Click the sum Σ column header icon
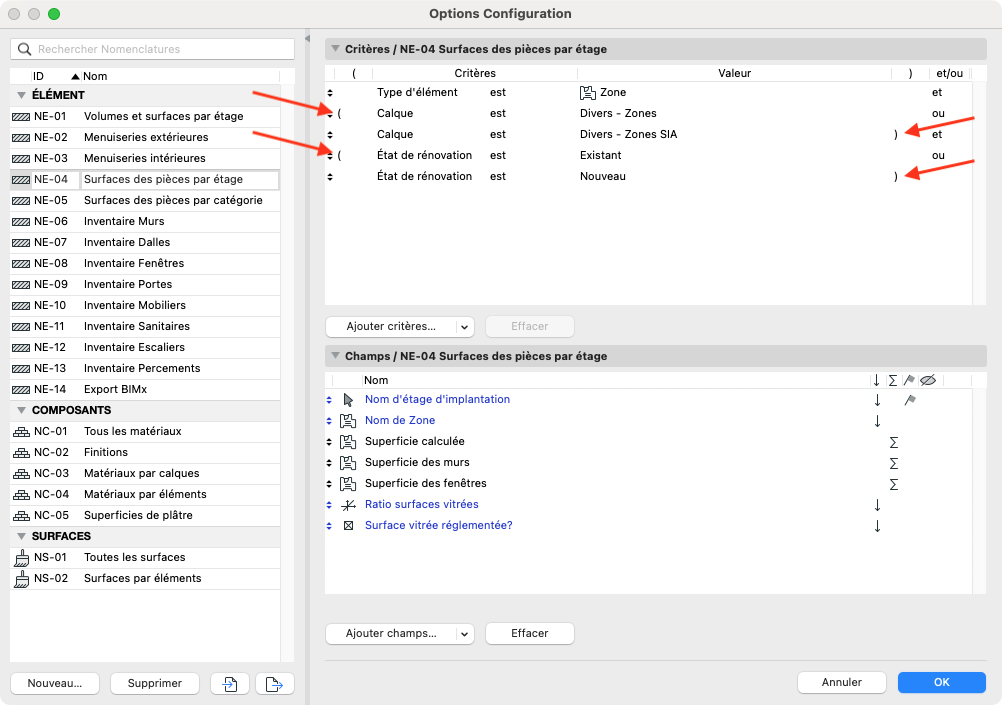The width and height of the screenshot is (1002, 705). pos(893,380)
